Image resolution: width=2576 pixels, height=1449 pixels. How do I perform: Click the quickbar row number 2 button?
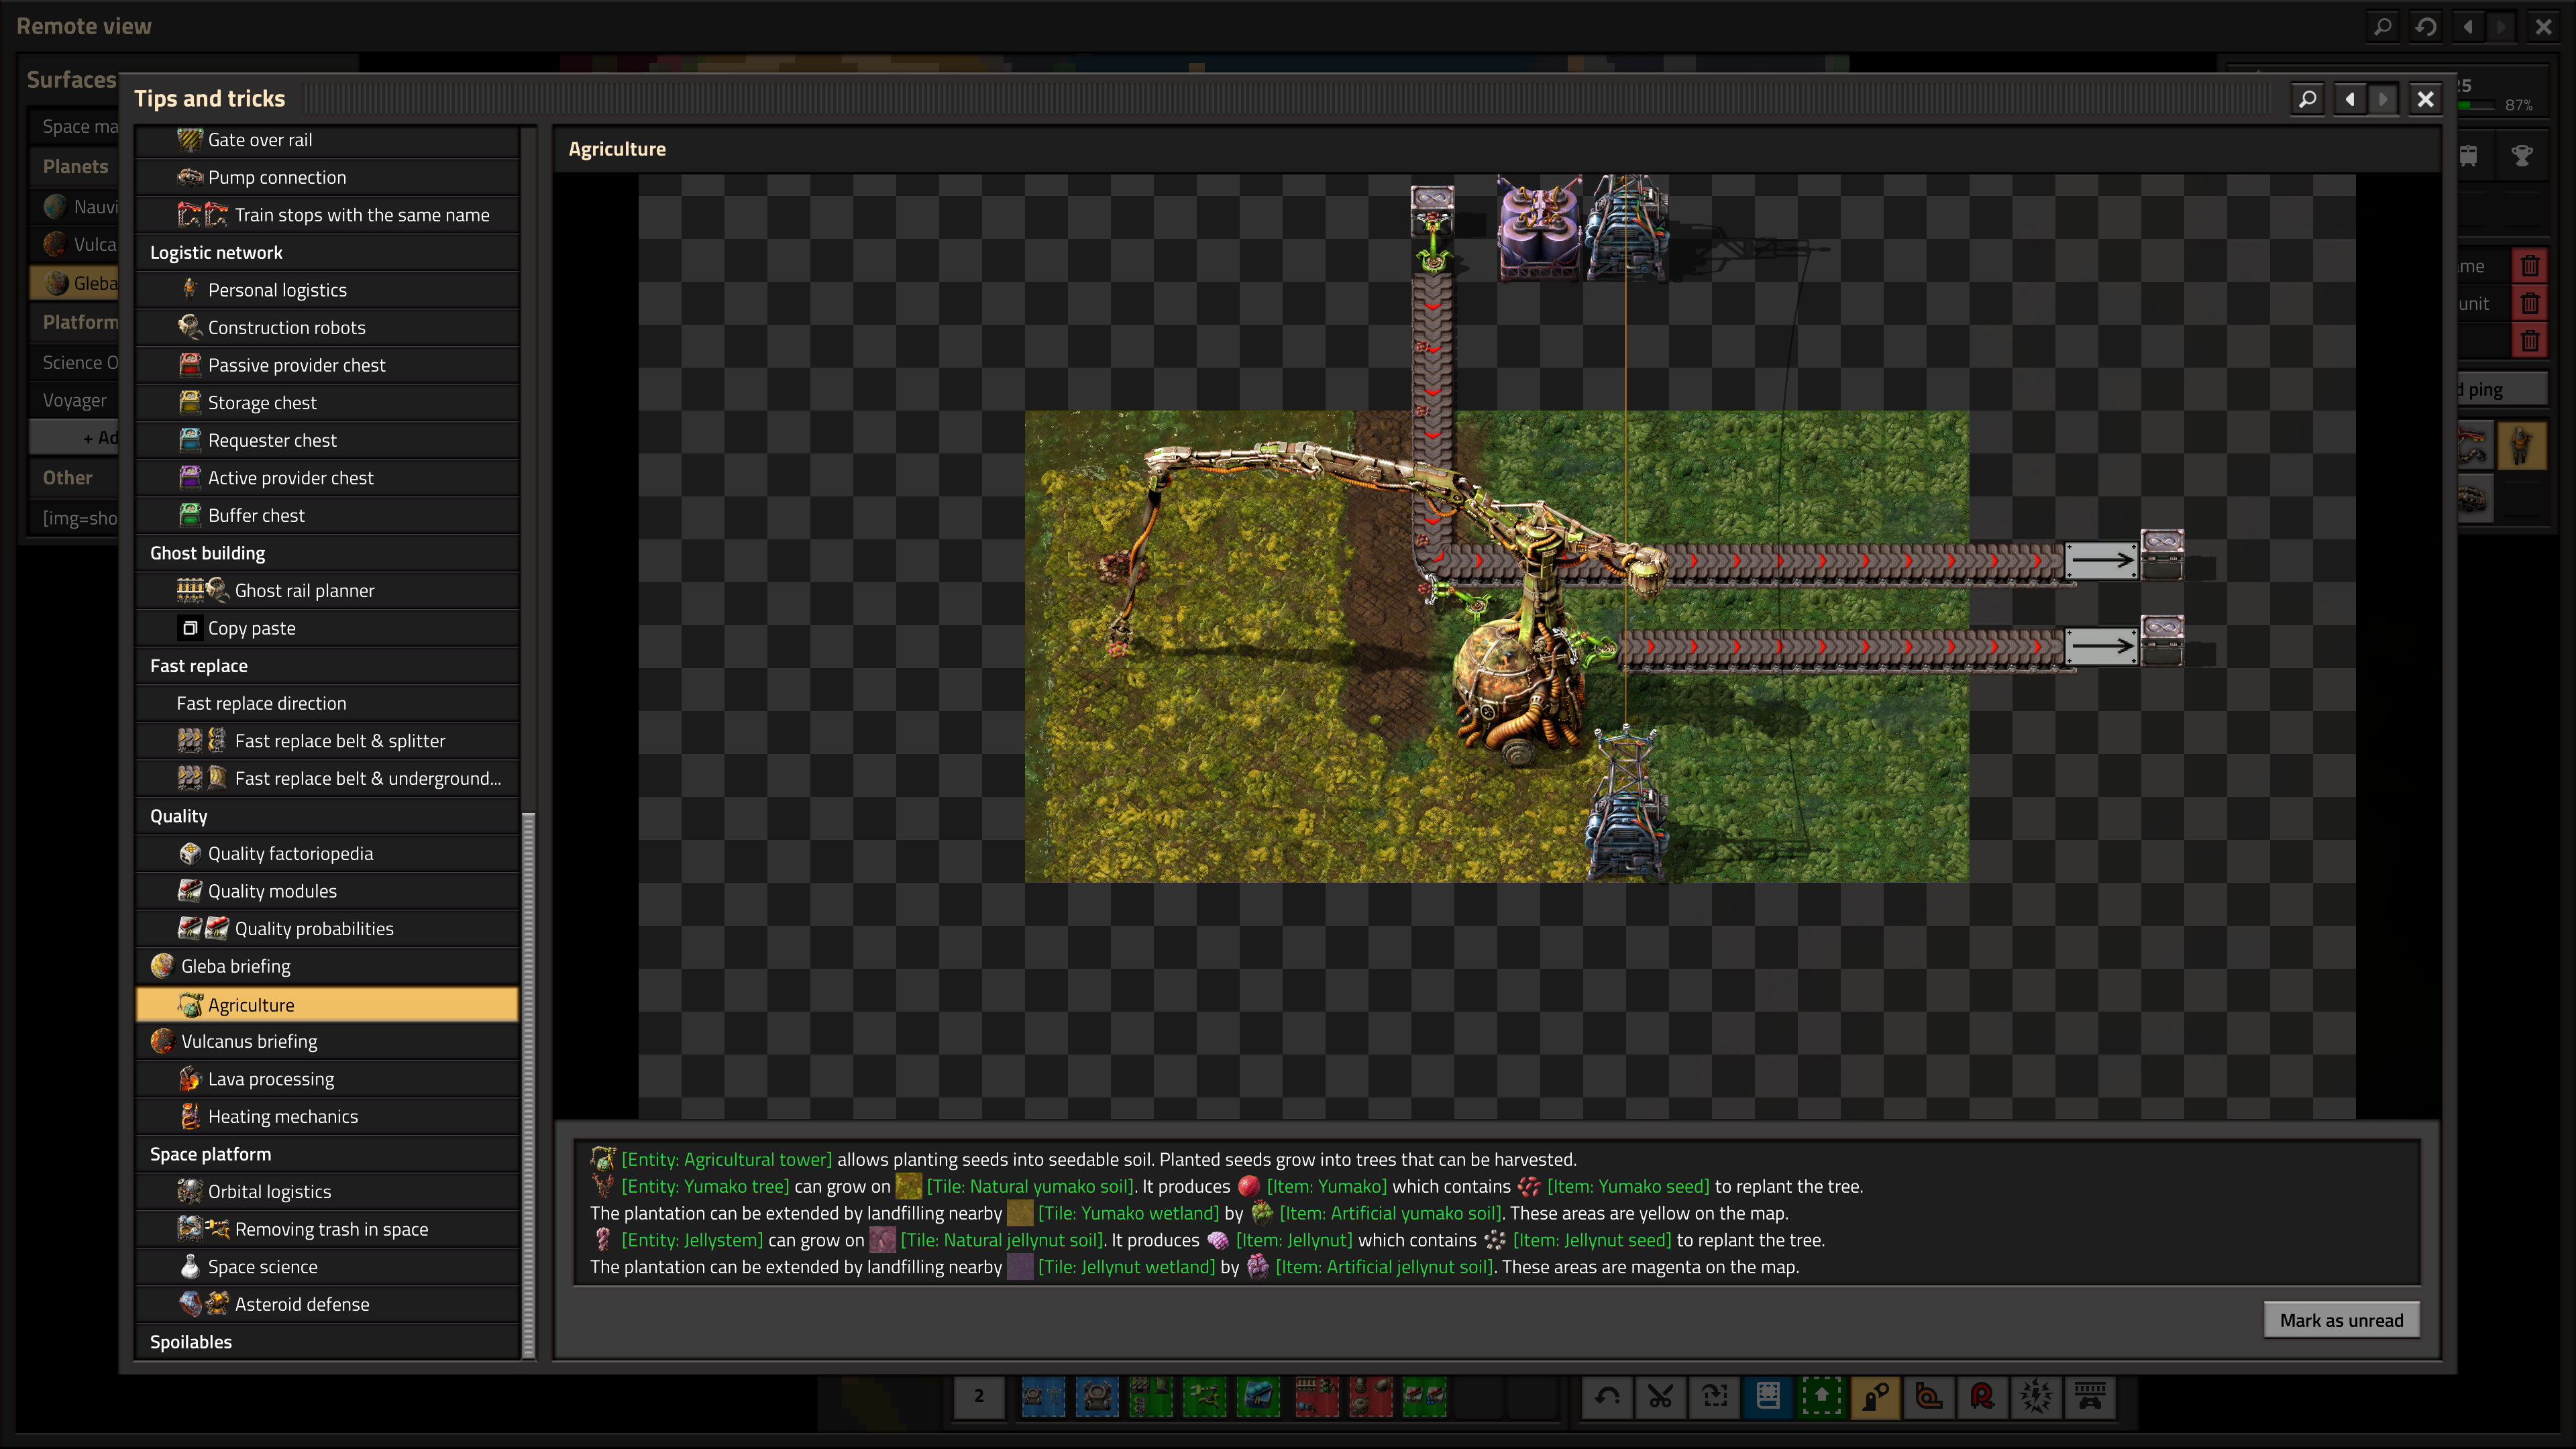(979, 1396)
